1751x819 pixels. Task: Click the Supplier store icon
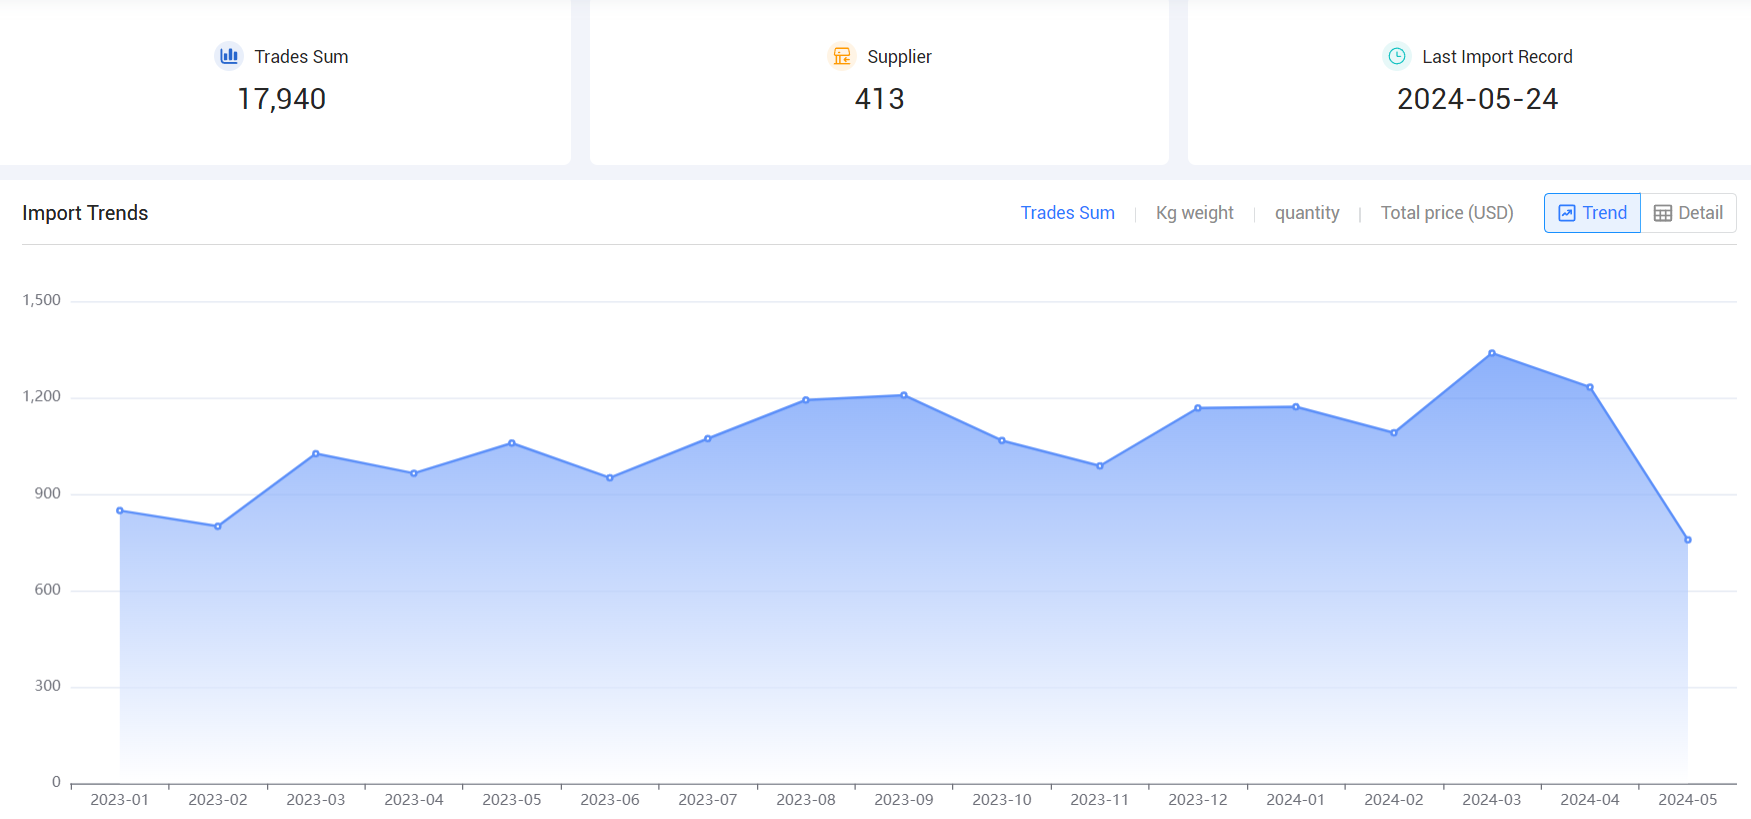[x=842, y=56]
